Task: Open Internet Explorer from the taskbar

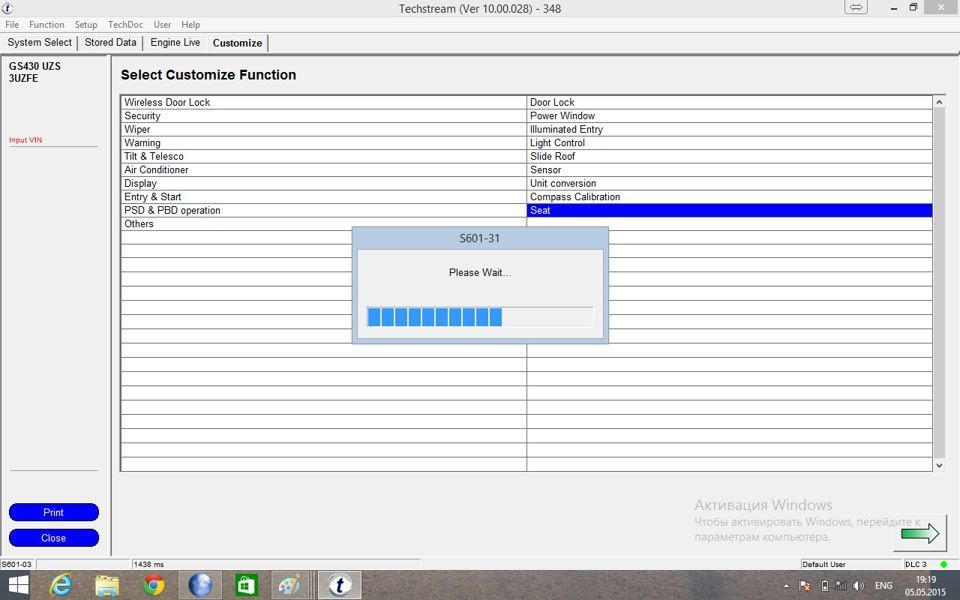Action: tap(61, 585)
